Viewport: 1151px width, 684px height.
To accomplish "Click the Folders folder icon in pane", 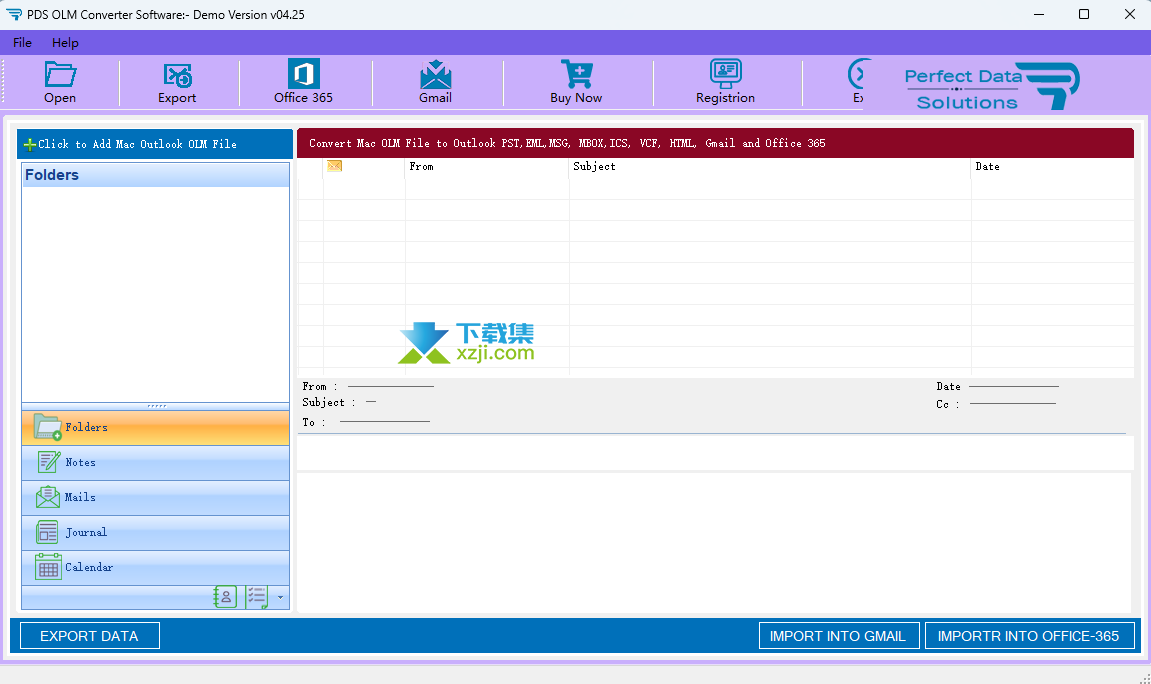I will click(48, 427).
